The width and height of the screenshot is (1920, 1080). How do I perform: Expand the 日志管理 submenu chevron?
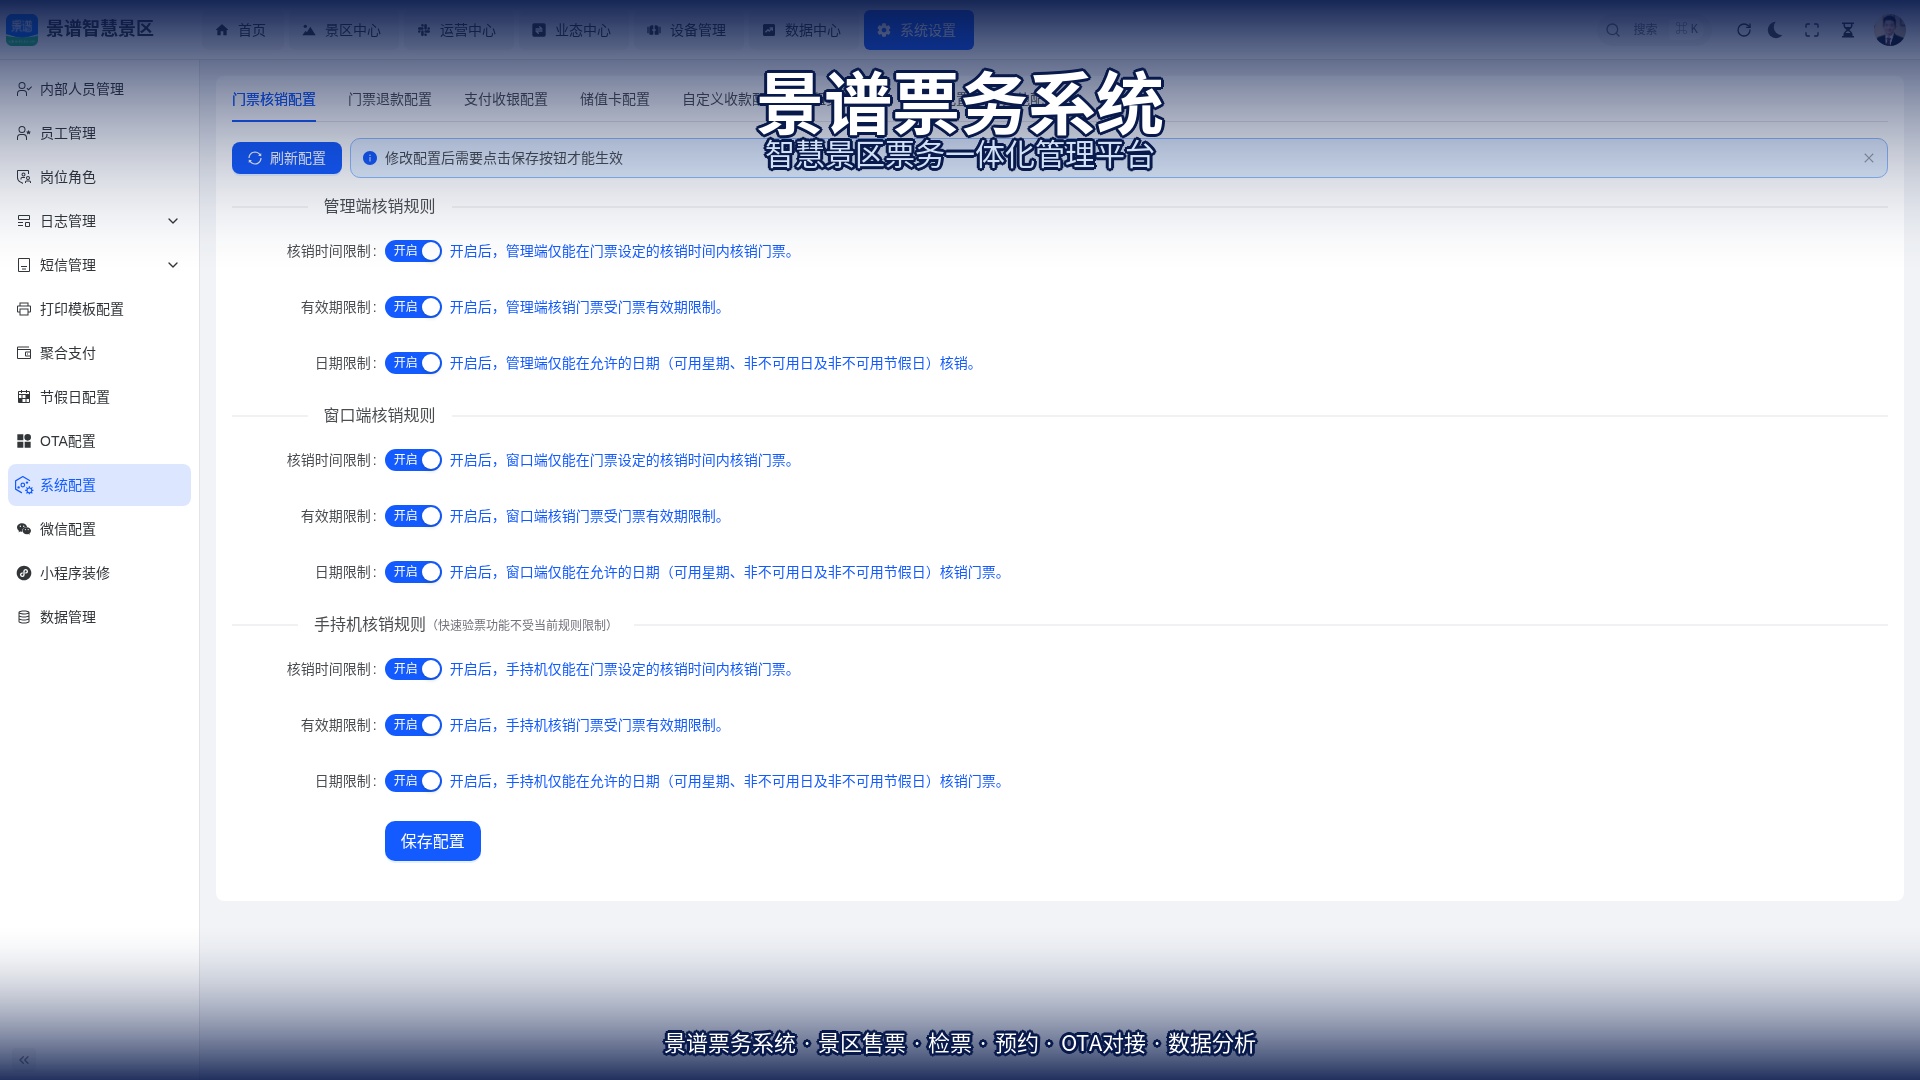point(173,221)
